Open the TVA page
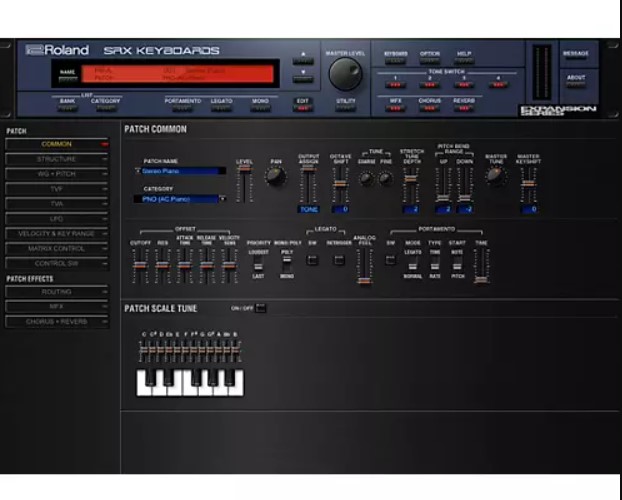The width and height of the screenshot is (622, 500). 57,204
